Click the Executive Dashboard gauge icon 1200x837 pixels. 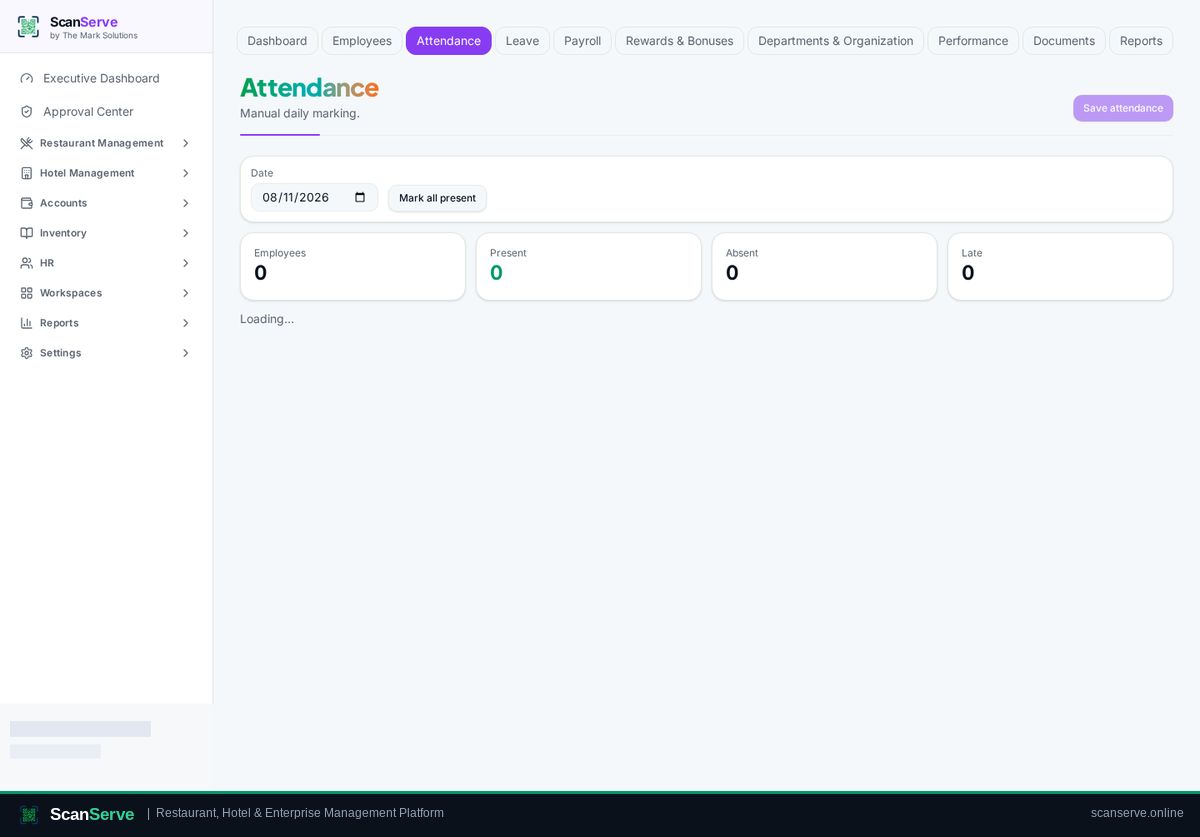27,78
